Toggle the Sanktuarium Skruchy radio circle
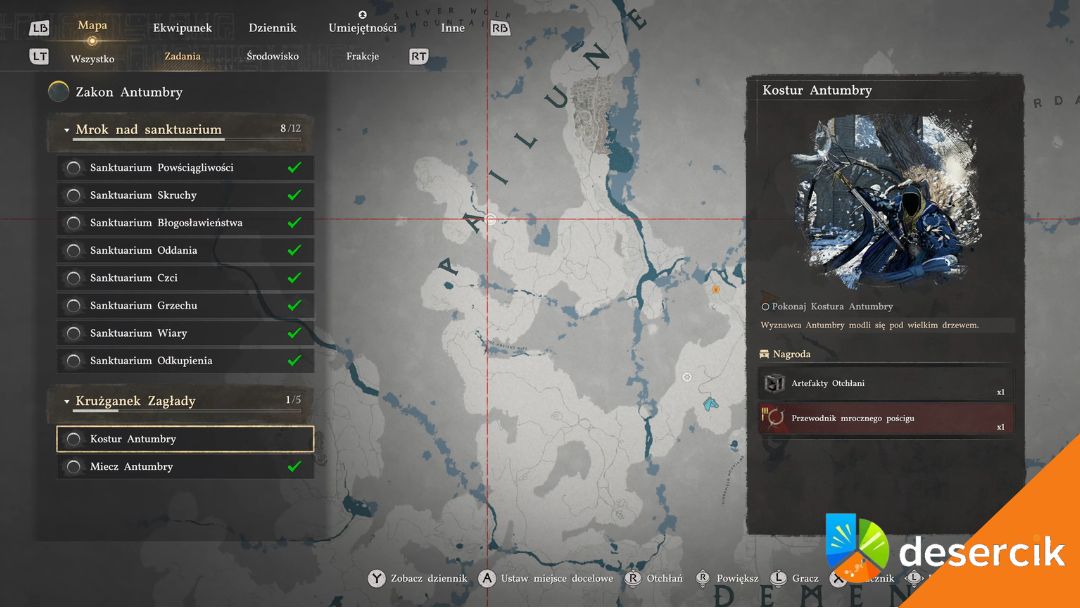Viewport: 1080px width, 608px height. [x=73, y=195]
